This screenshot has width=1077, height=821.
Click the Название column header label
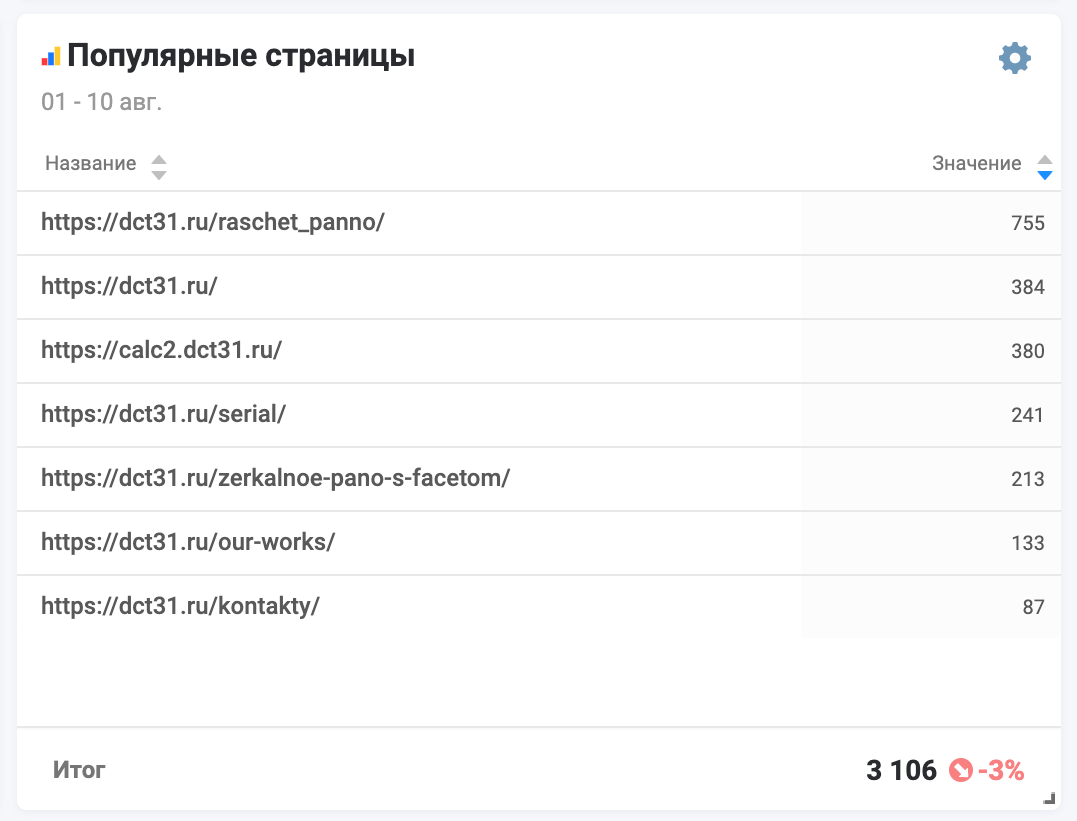91,164
